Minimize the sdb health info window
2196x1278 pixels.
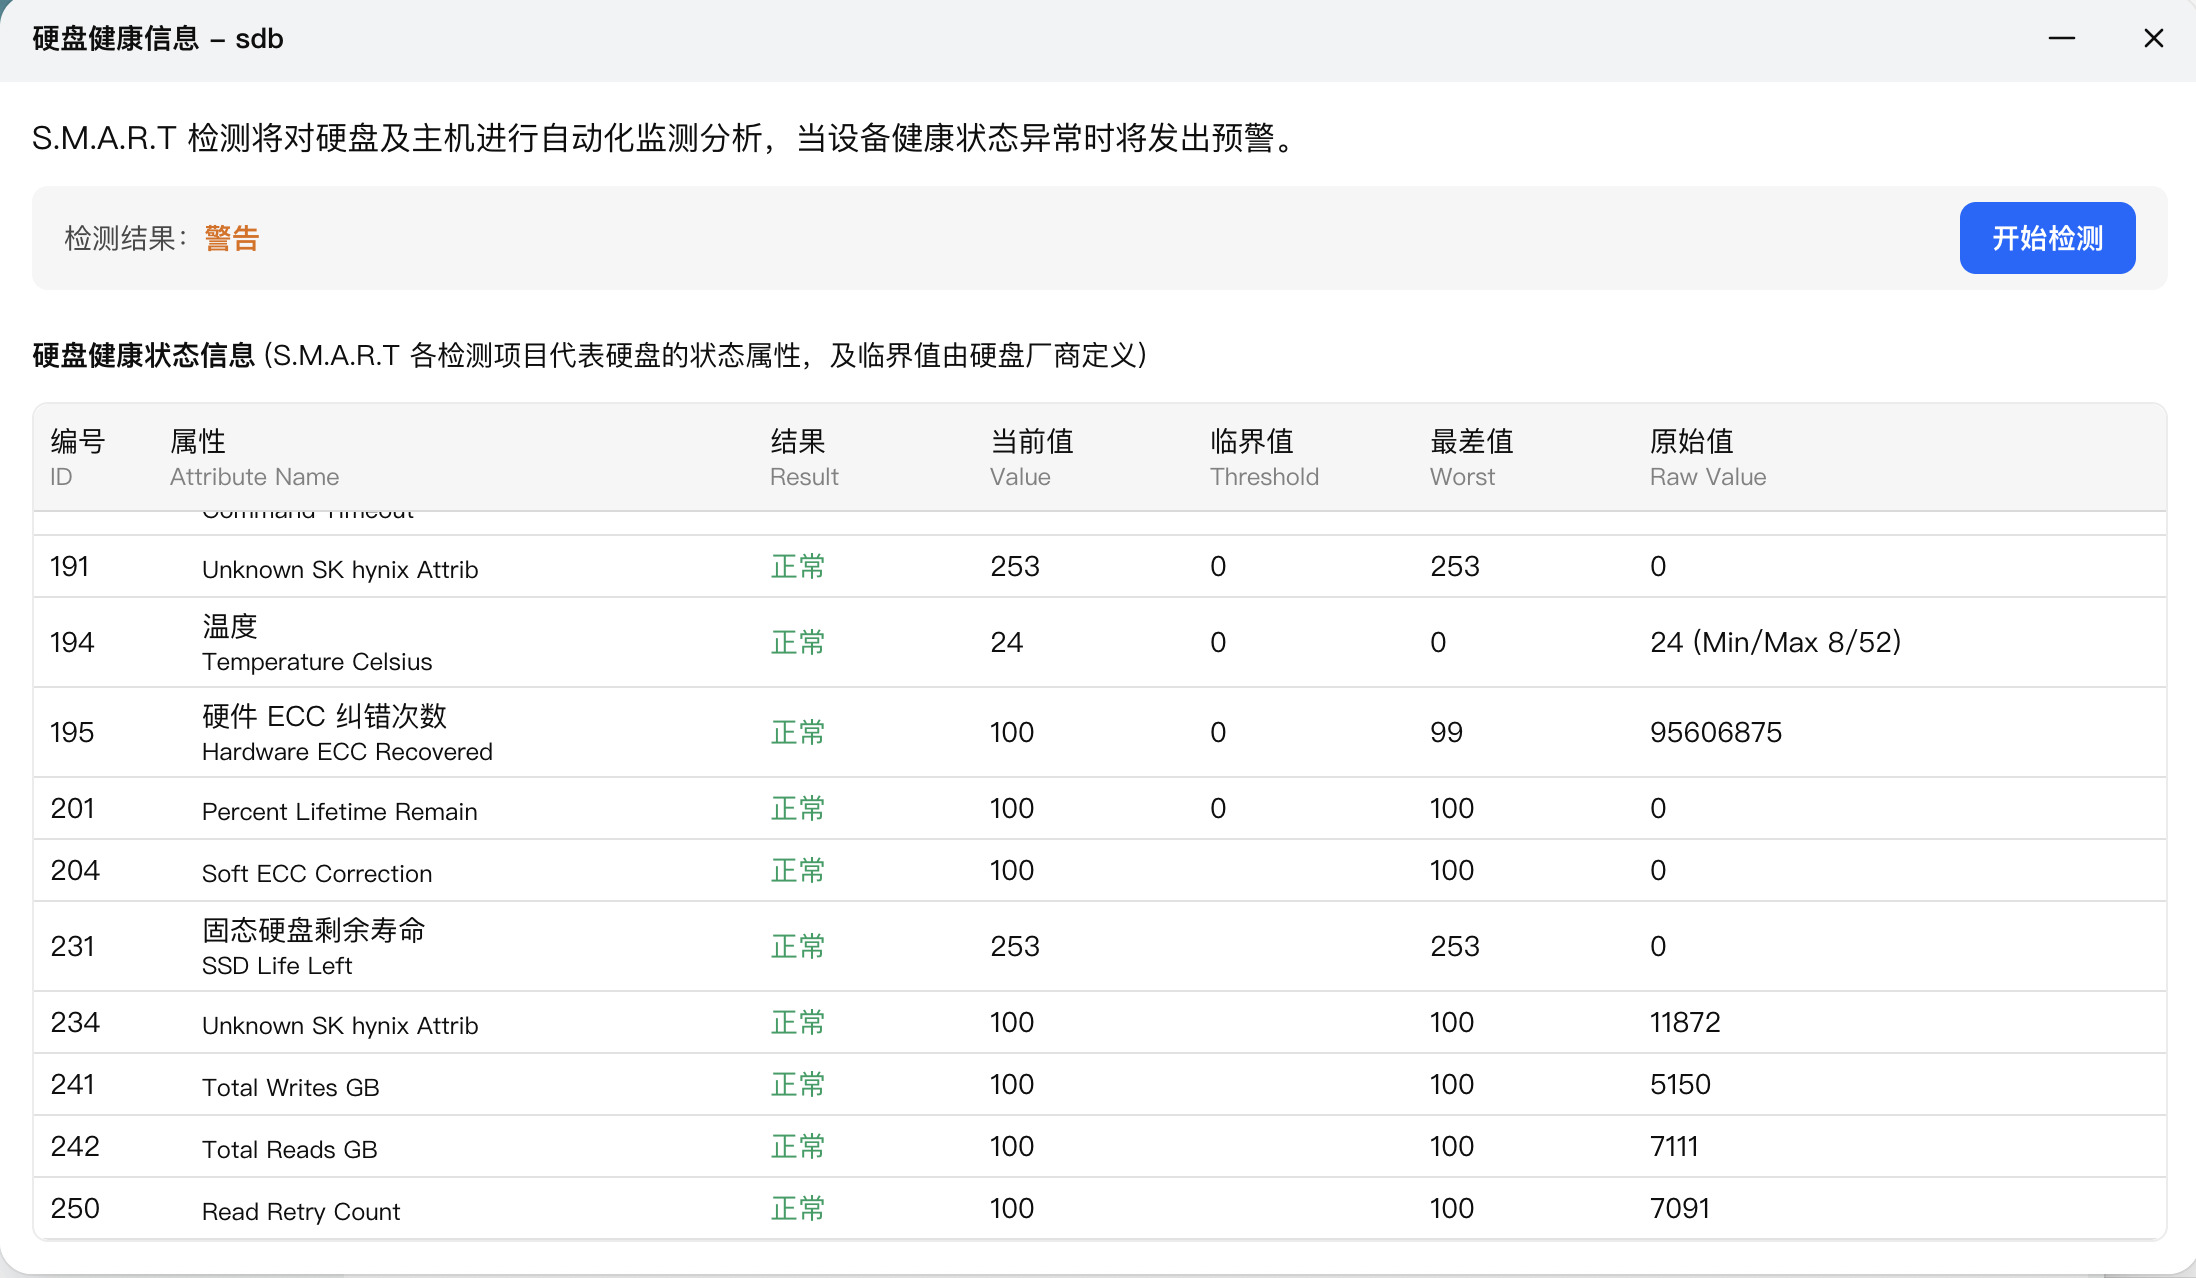click(x=2061, y=39)
